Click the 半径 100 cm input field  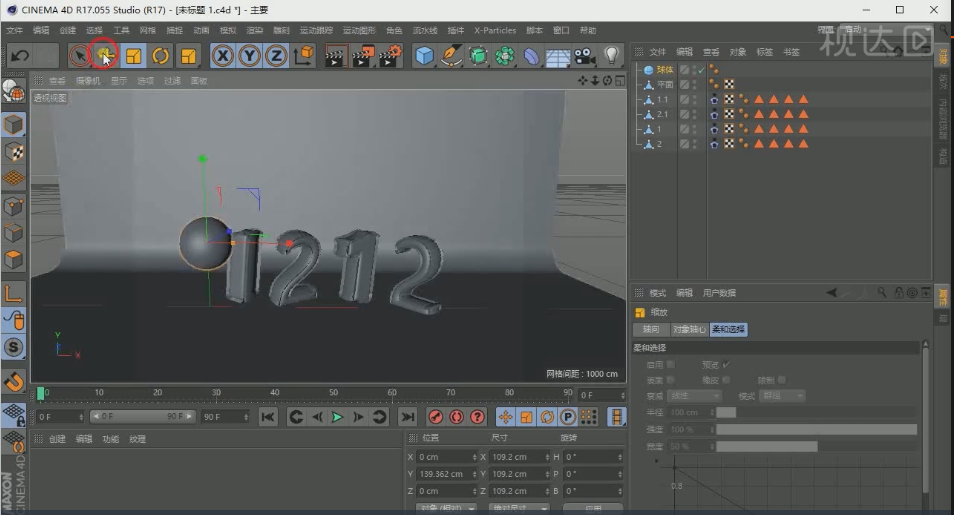[x=691, y=412]
